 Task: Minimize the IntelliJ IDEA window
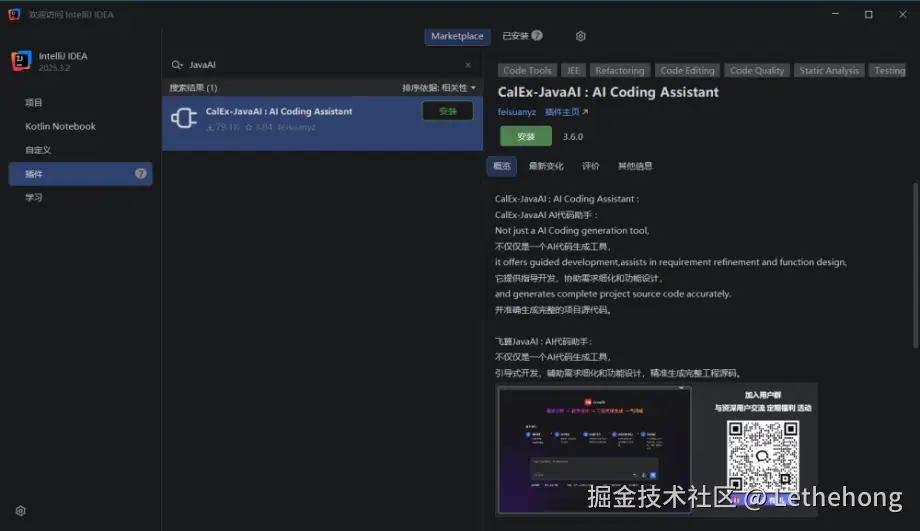pos(835,14)
